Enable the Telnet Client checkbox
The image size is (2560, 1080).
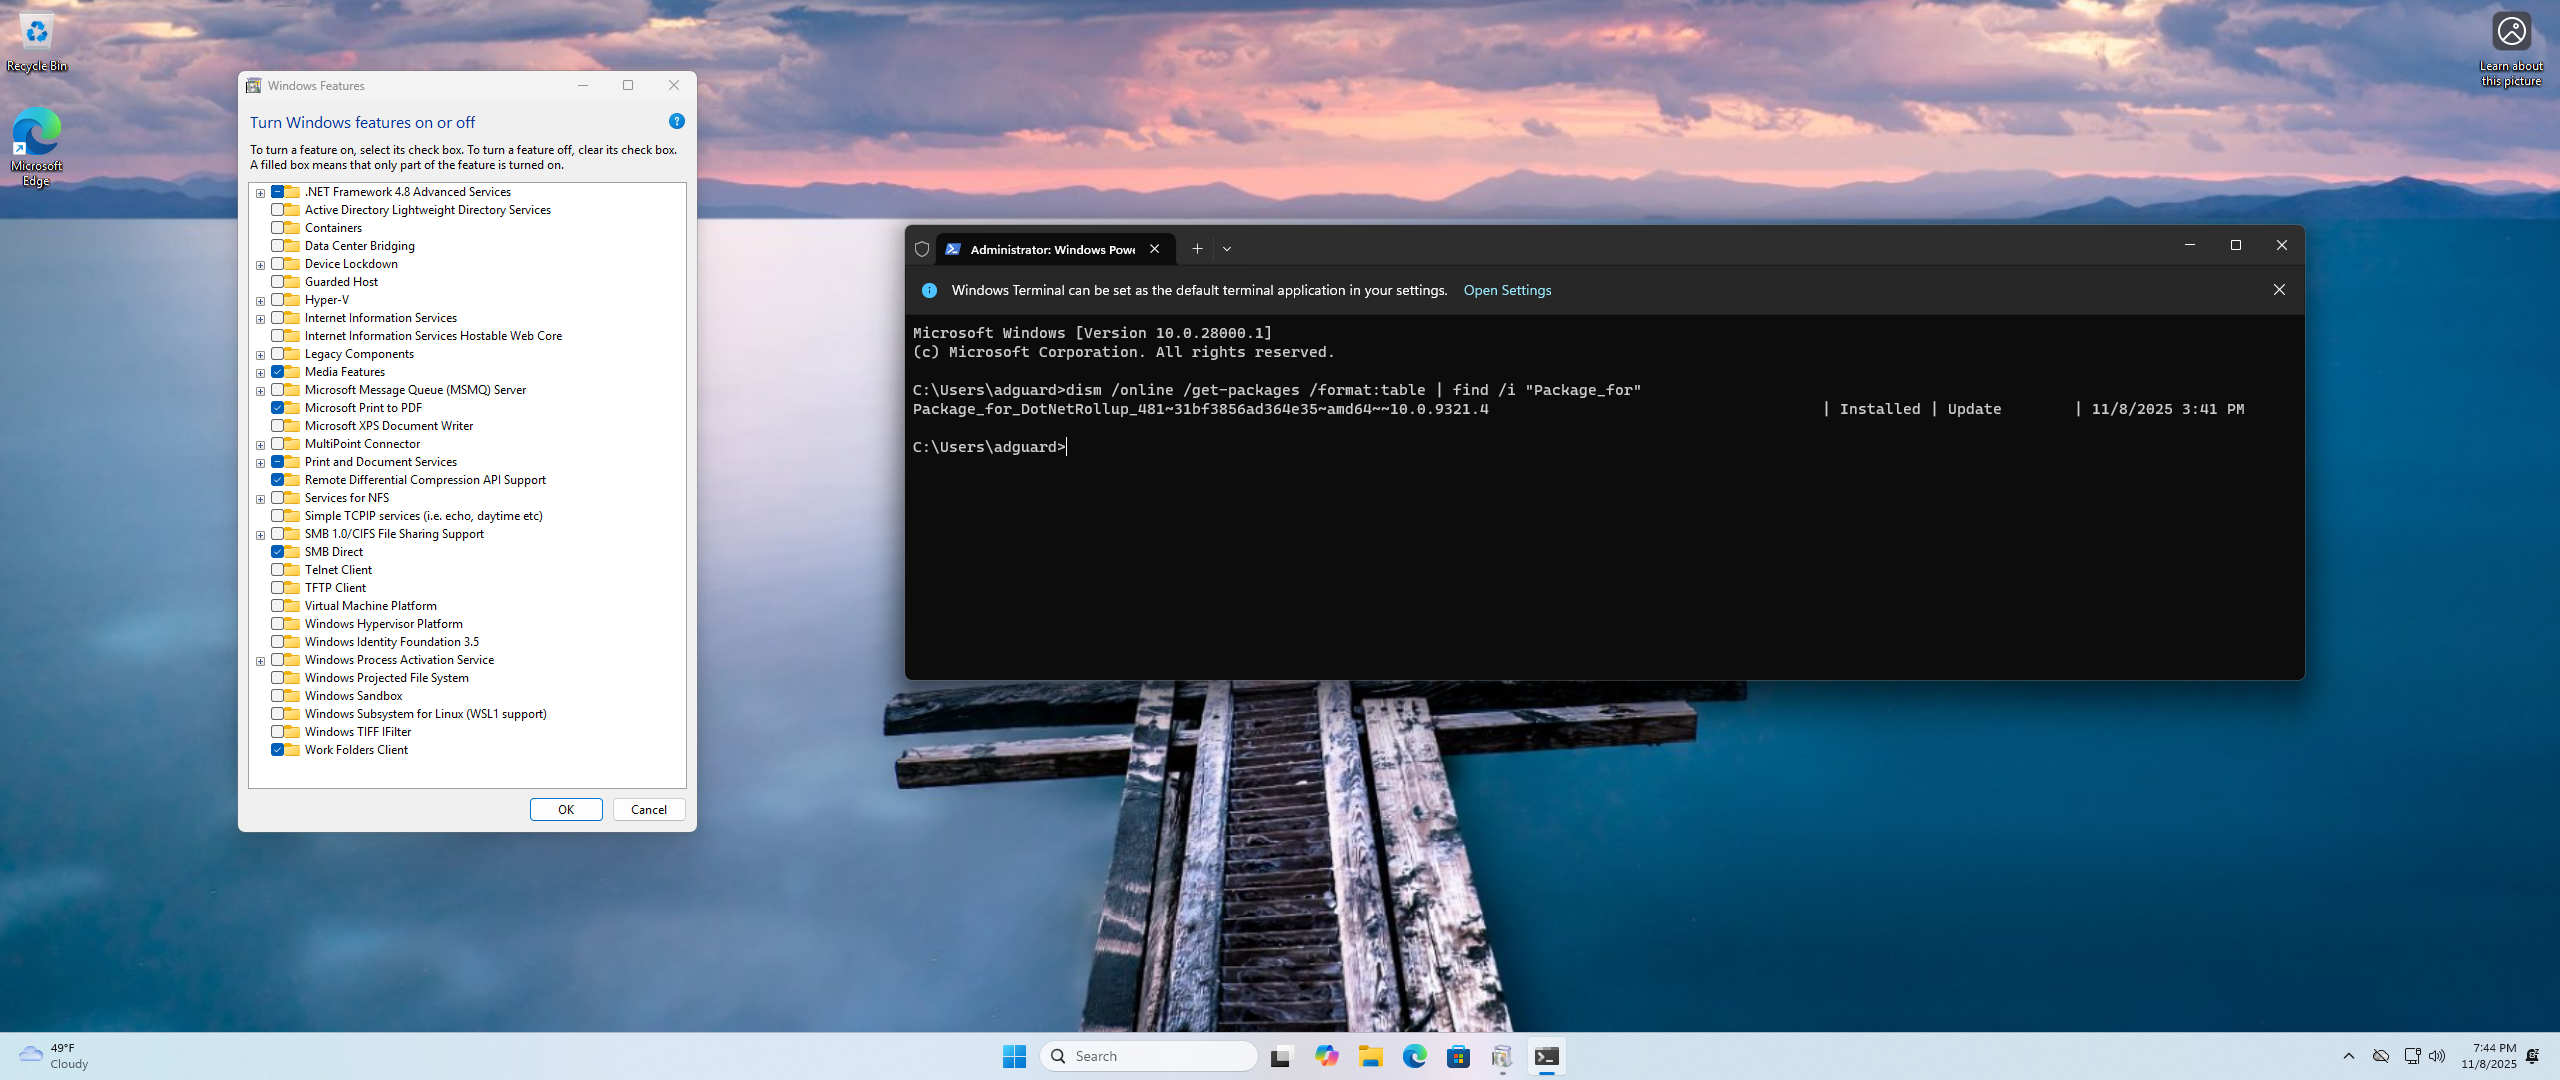click(x=278, y=570)
